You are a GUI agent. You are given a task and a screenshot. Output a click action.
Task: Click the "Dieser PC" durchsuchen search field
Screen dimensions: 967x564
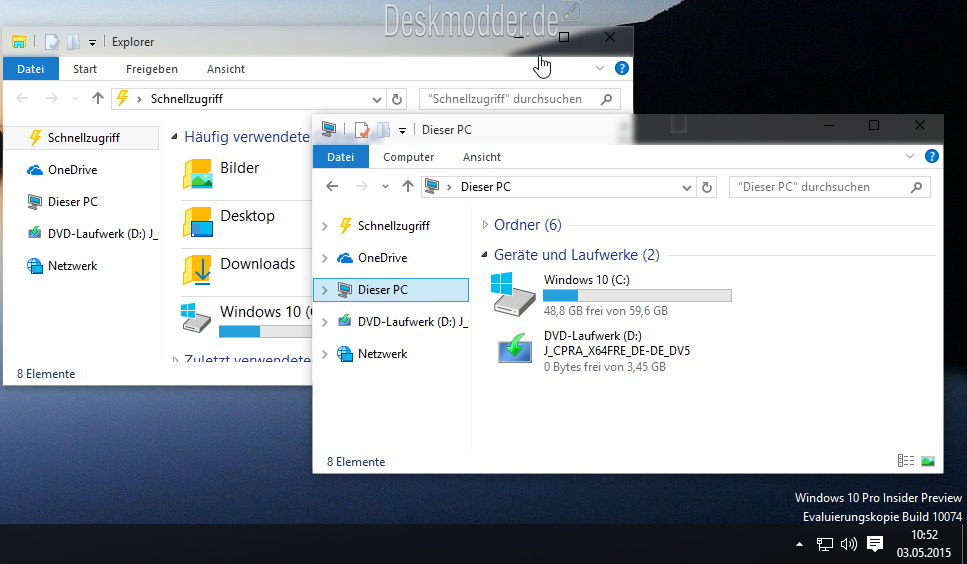click(x=820, y=187)
